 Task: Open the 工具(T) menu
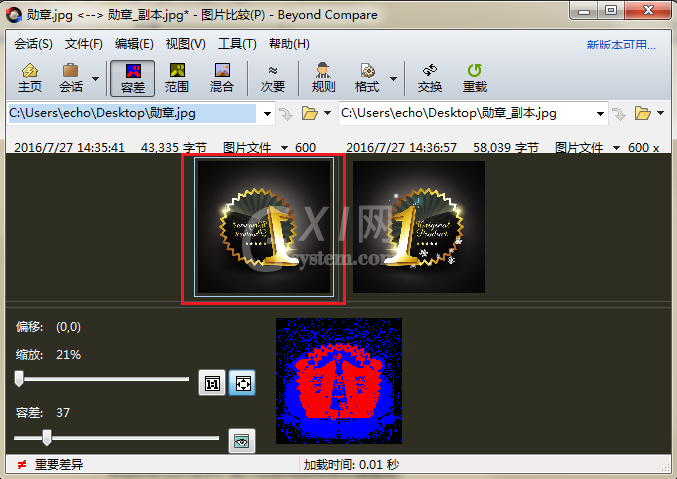click(x=237, y=44)
